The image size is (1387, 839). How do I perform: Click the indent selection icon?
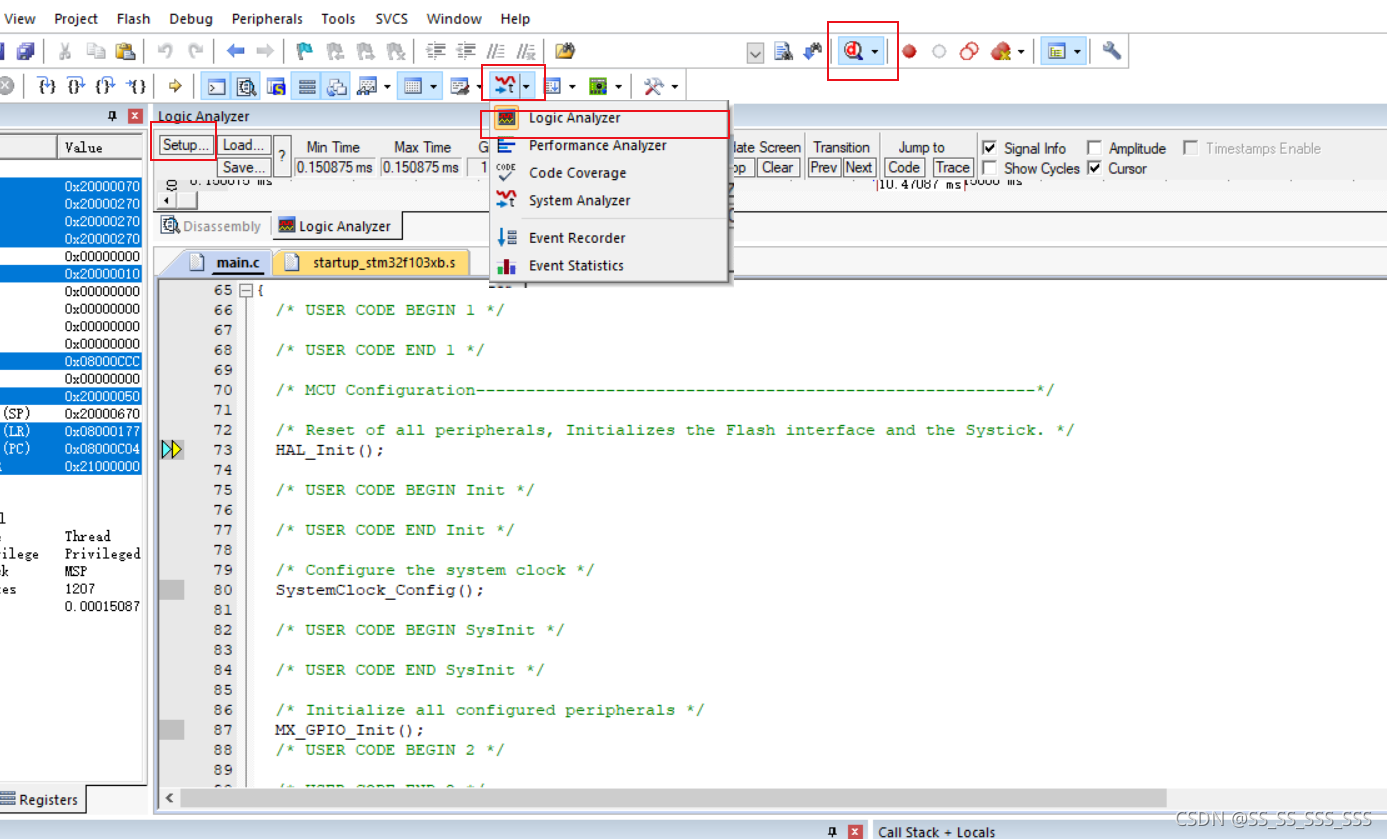tap(435, 51)
